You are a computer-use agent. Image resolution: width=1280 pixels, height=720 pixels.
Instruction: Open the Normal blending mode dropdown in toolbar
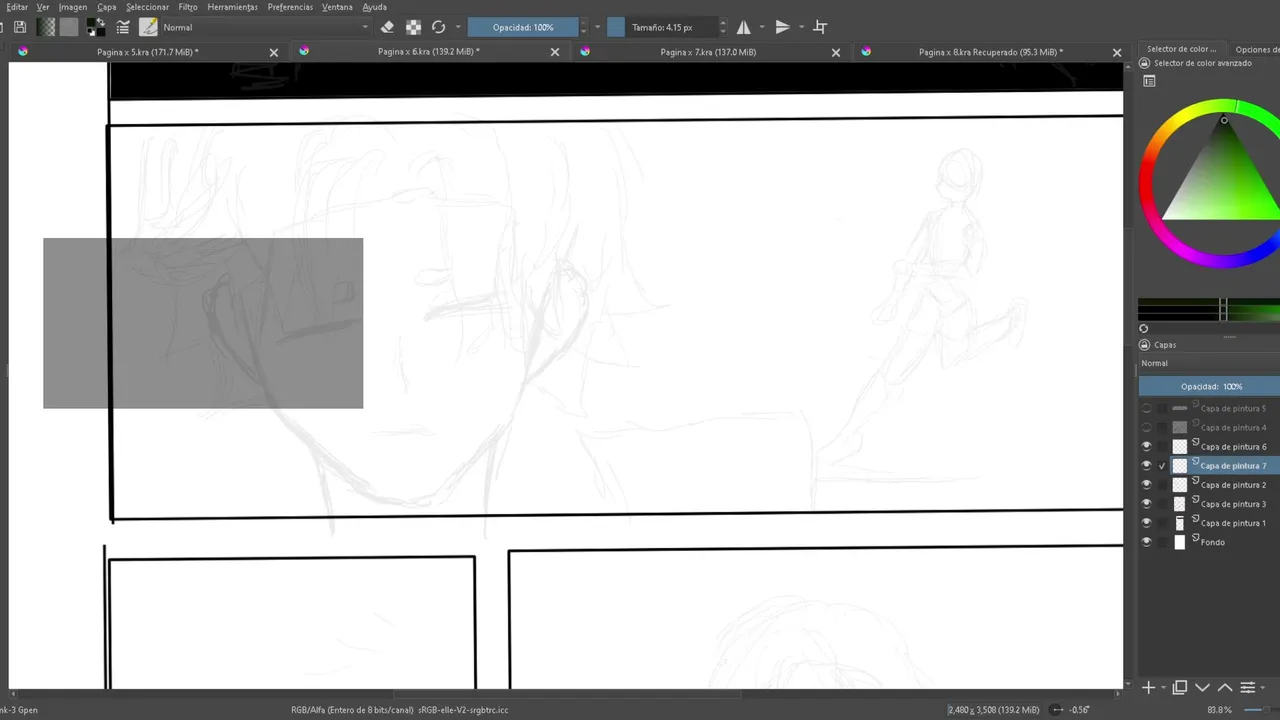[x=265, y=27]
